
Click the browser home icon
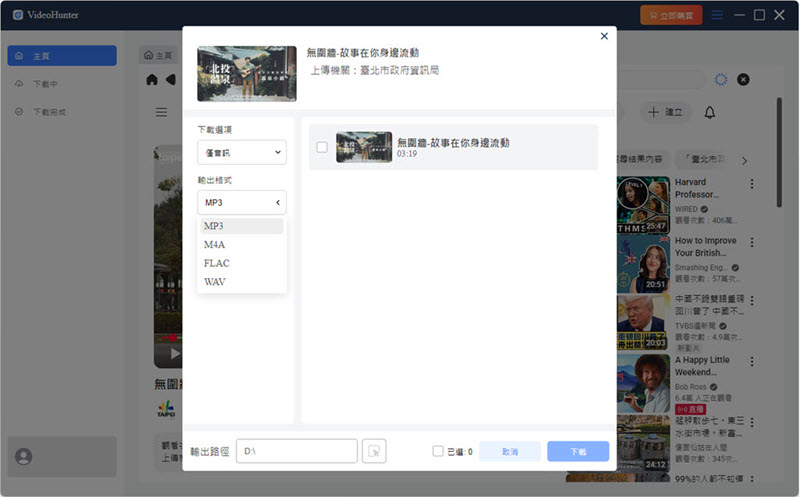tap(152, 80)
